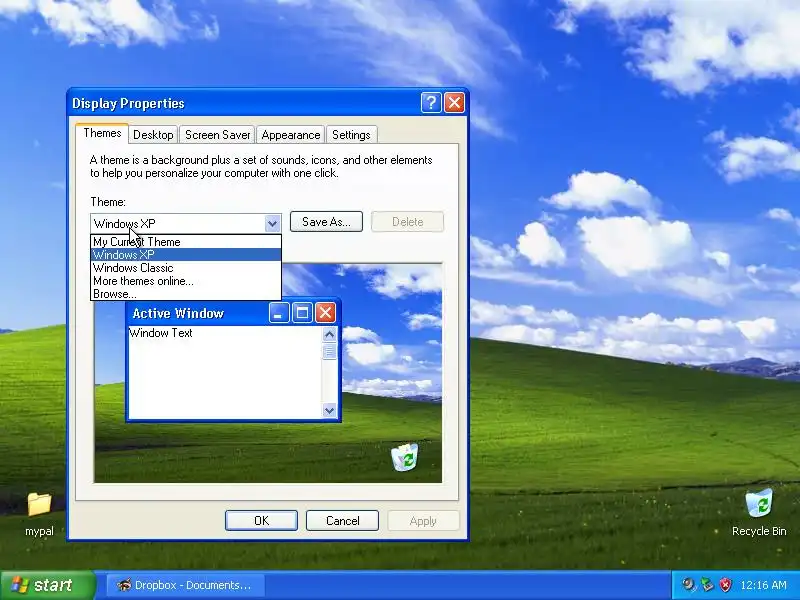The width and height of the screenshot is (800, 600).
Task: Collapse the Theme dropdown arrow
Action: (272, 223)
